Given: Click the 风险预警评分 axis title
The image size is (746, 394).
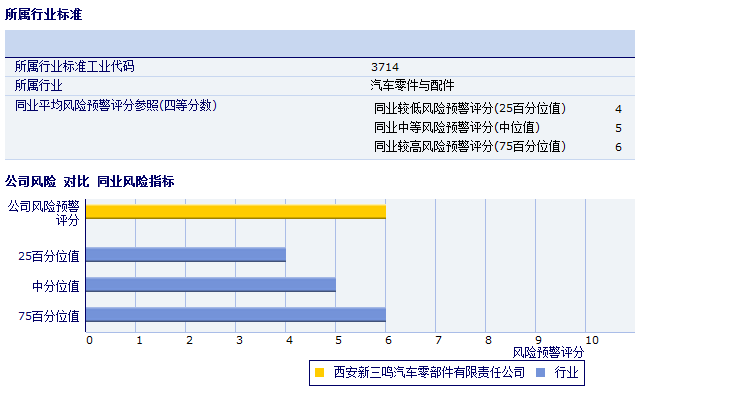Looking at the screenshot, I should (x=548, y=353).
